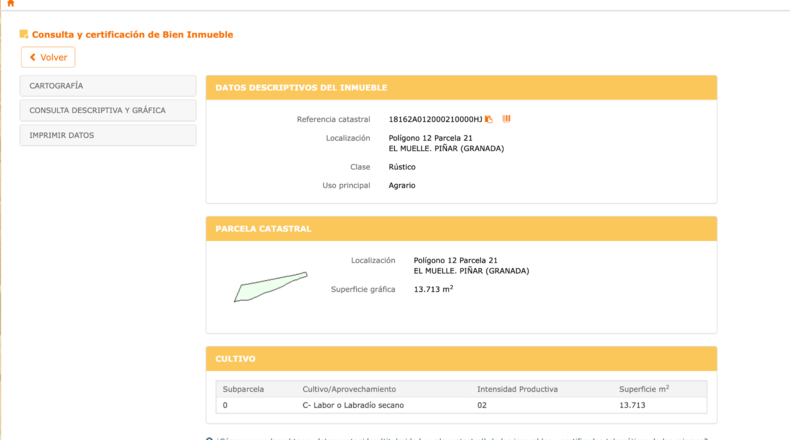Open barcode icon next to cadastral reference
Viewport: 790px width, 440px height.
click(506, 118)
